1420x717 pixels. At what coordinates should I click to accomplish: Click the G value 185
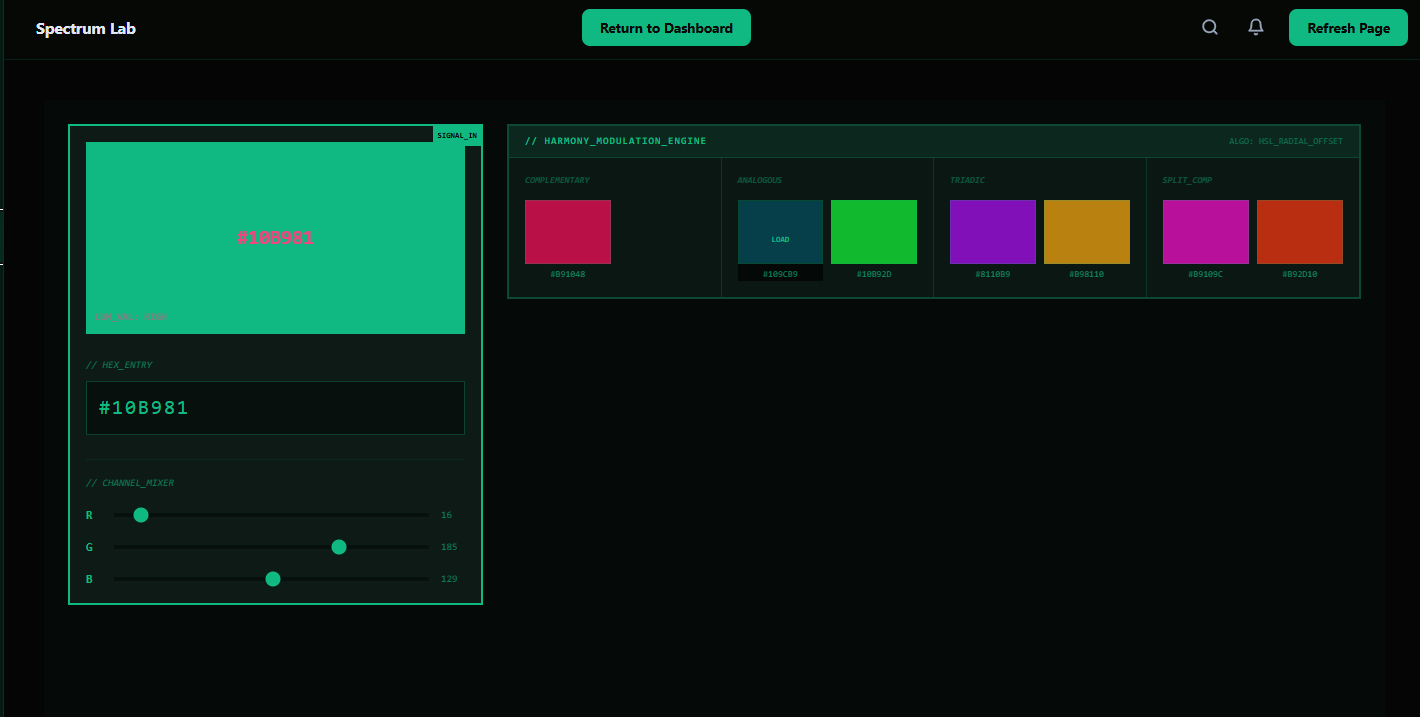tap(449, 547)
